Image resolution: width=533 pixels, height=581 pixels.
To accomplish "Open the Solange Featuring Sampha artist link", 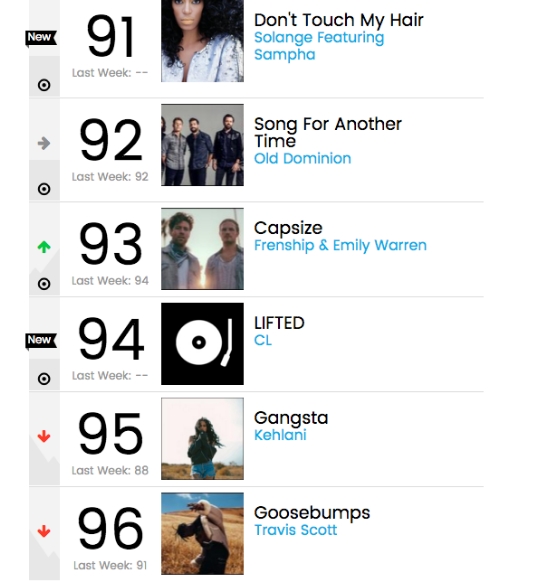I will coord(319,46).
